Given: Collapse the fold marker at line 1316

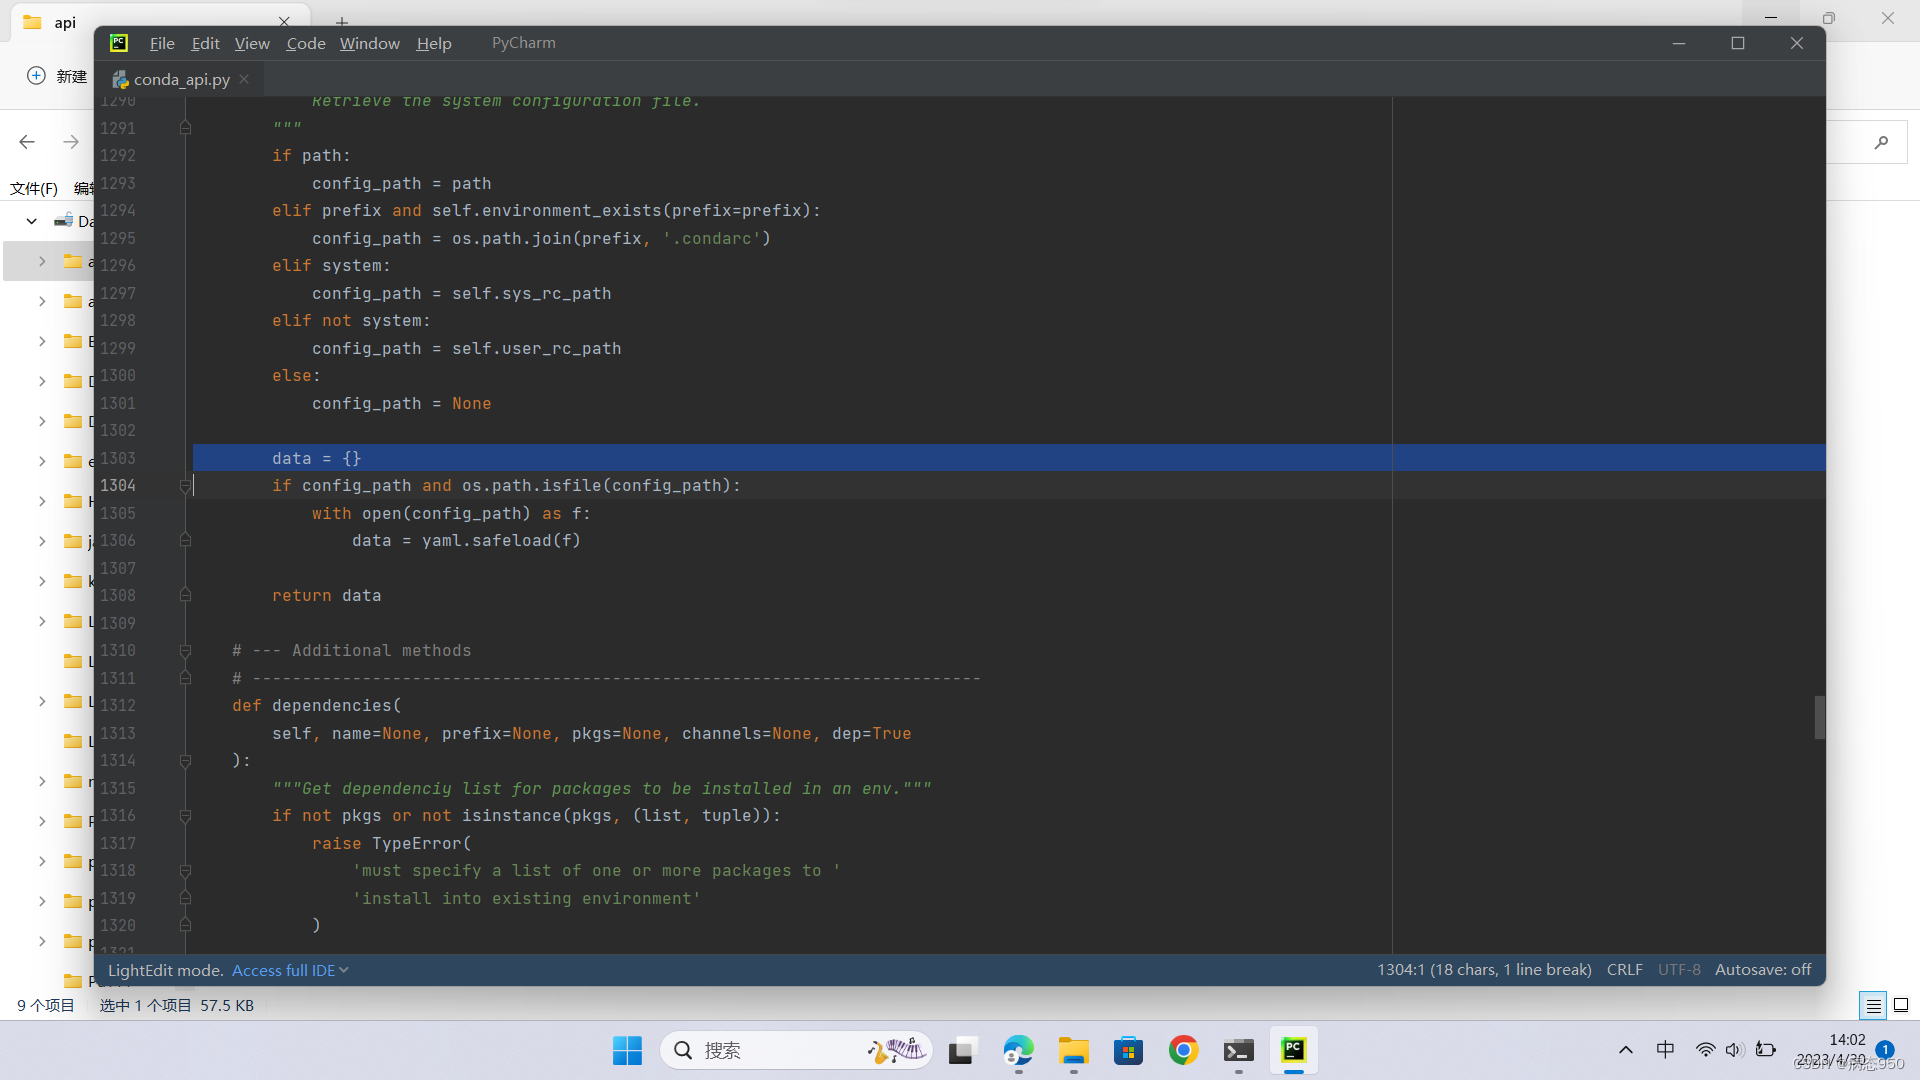Looking at the screenshot, I should (185, 816).
